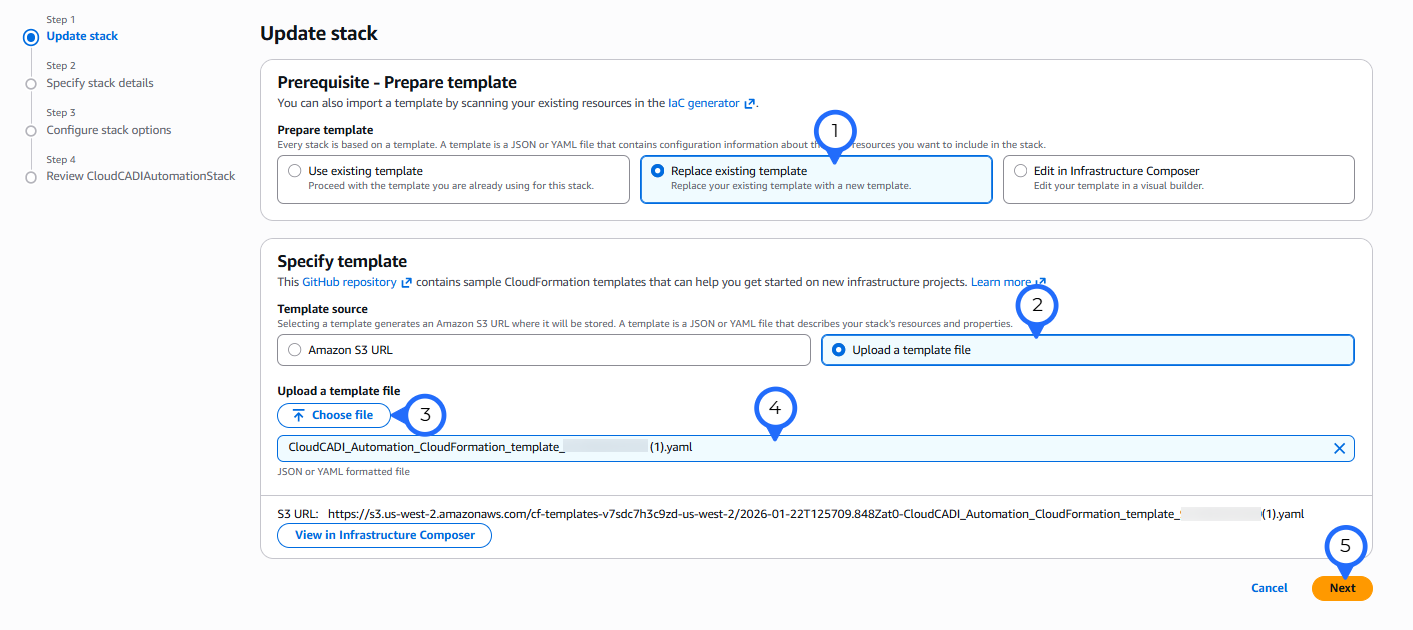Click the uploaded template filename field

pyautogui.click(x=700, y=448)
